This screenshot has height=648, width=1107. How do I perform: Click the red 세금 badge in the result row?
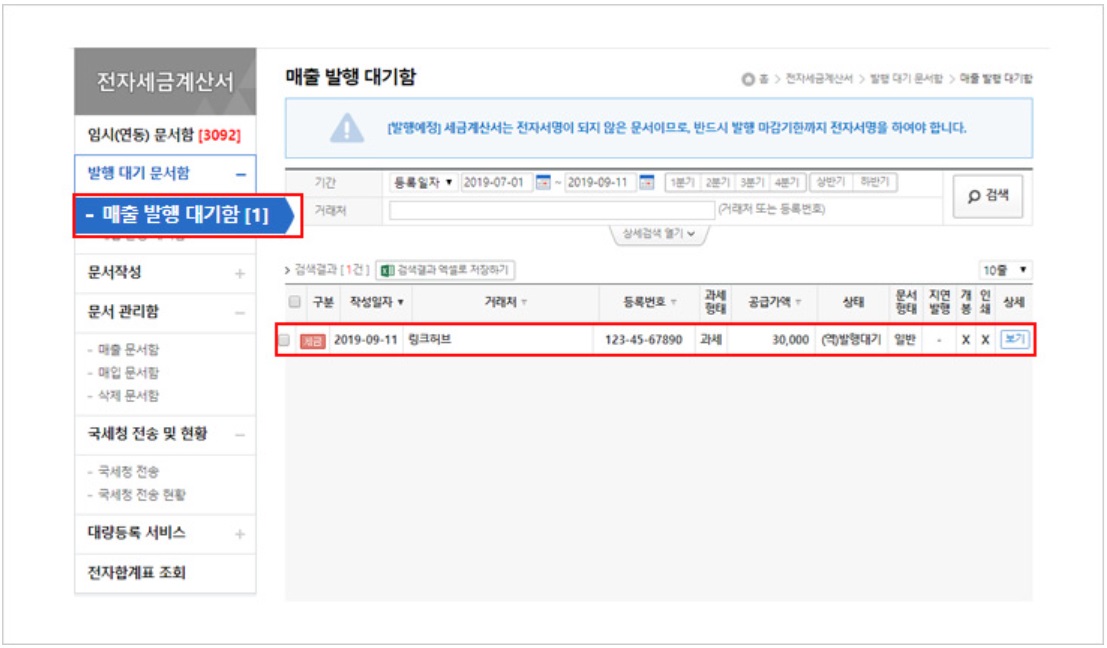point(312,341)
